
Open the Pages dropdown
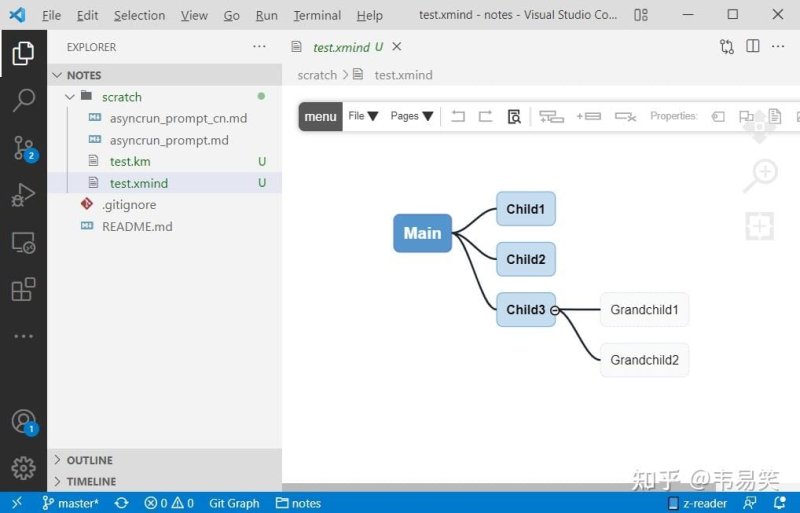click(x=412, y=116)
